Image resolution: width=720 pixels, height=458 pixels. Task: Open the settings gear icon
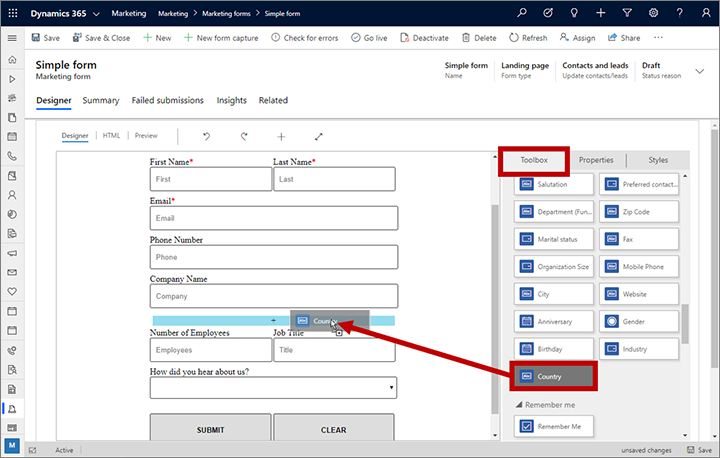(x=653, y=13)
